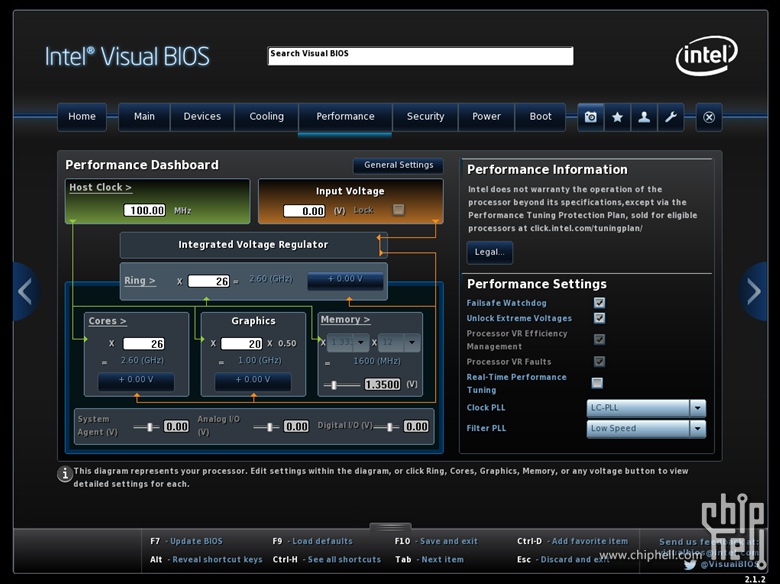Expand the bottom shortcuts panel handle

(x=390, y=526)
